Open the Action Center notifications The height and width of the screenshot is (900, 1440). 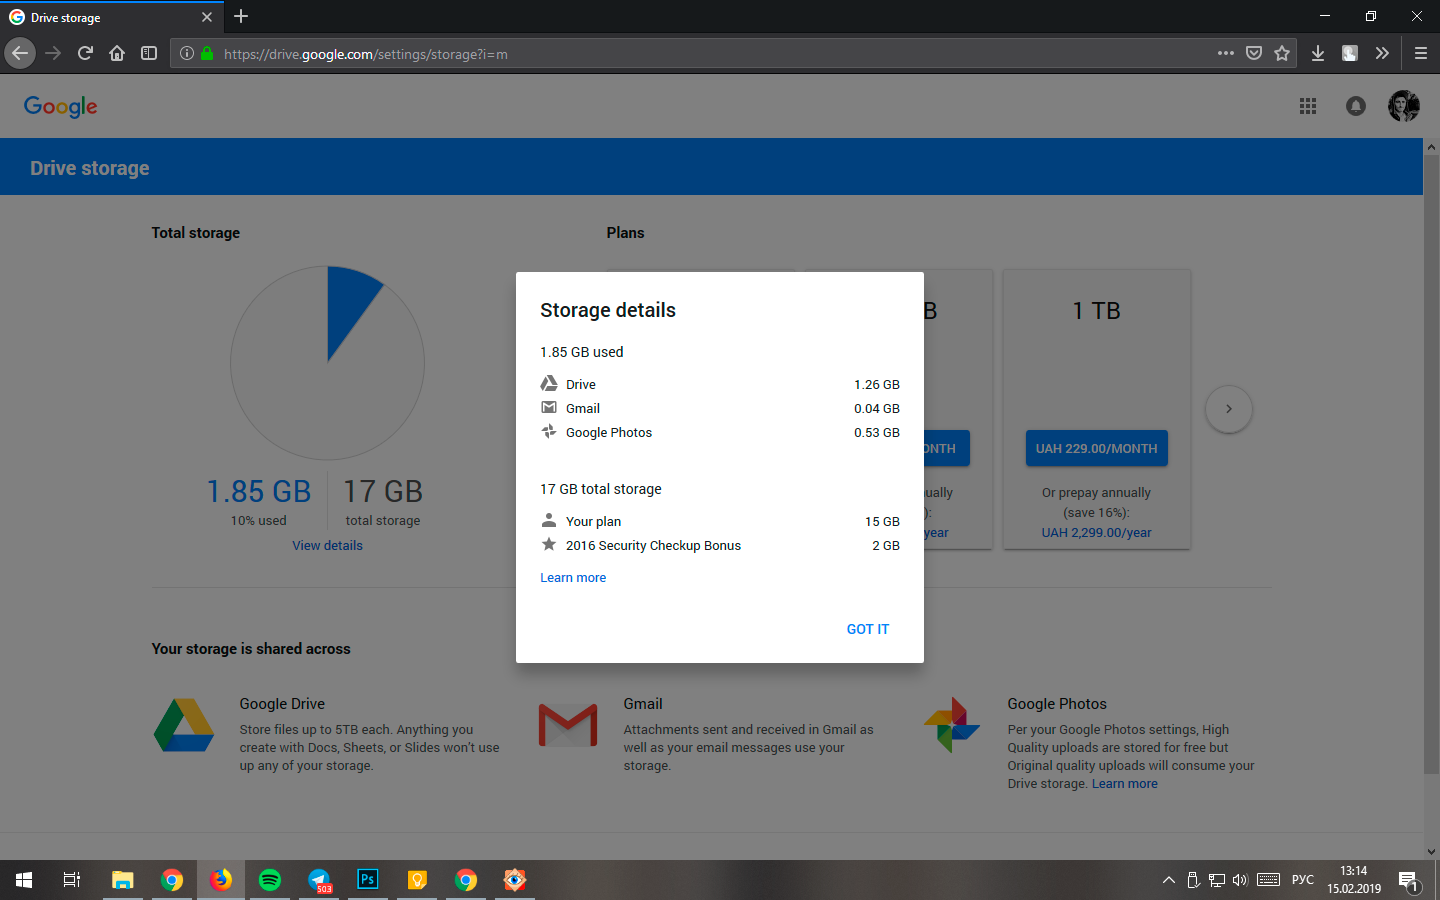pos(1409,881)
